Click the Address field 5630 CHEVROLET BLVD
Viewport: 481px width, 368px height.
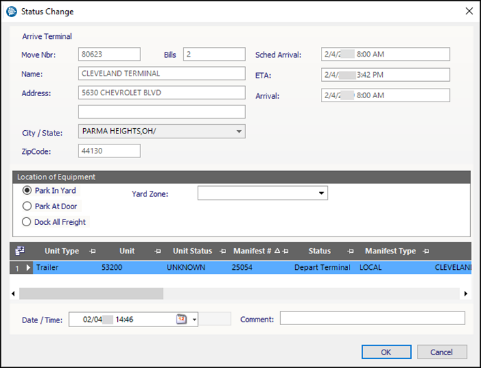pyautogui.click(x=162, y=93)
